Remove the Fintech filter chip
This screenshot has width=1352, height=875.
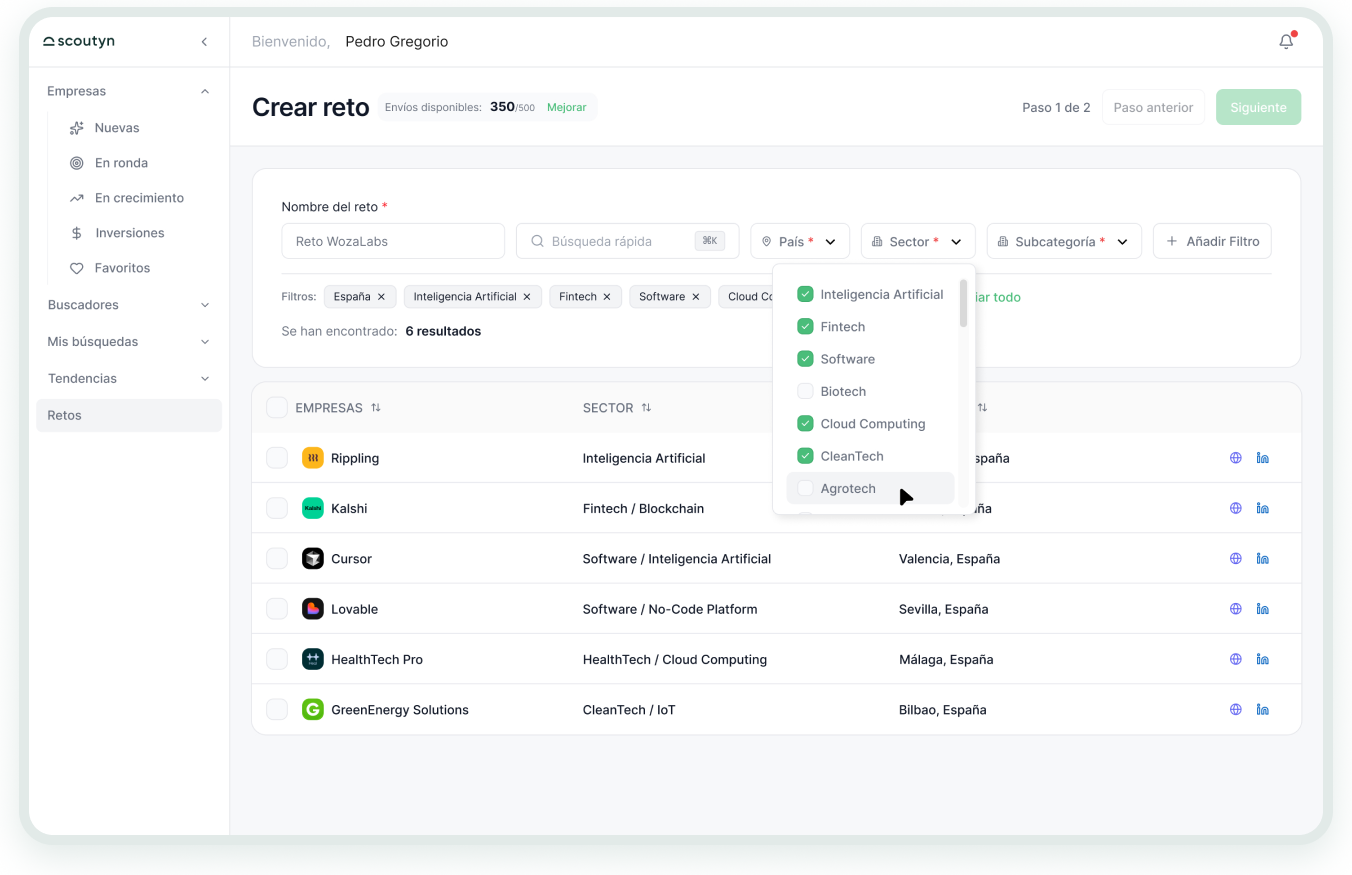click(607, 297)
